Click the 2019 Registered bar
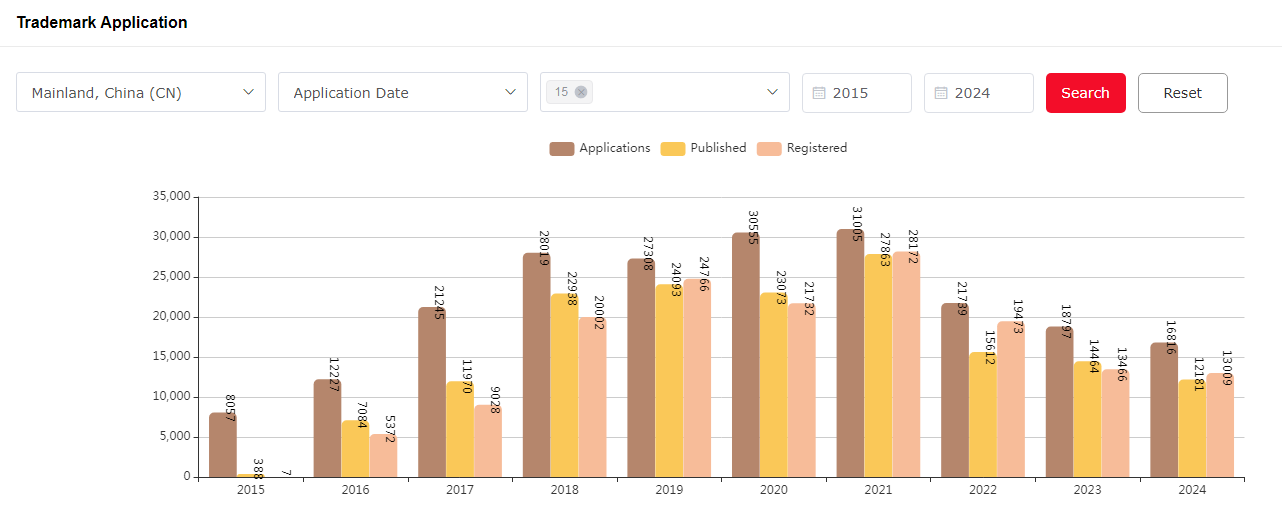 click(697, 378)
